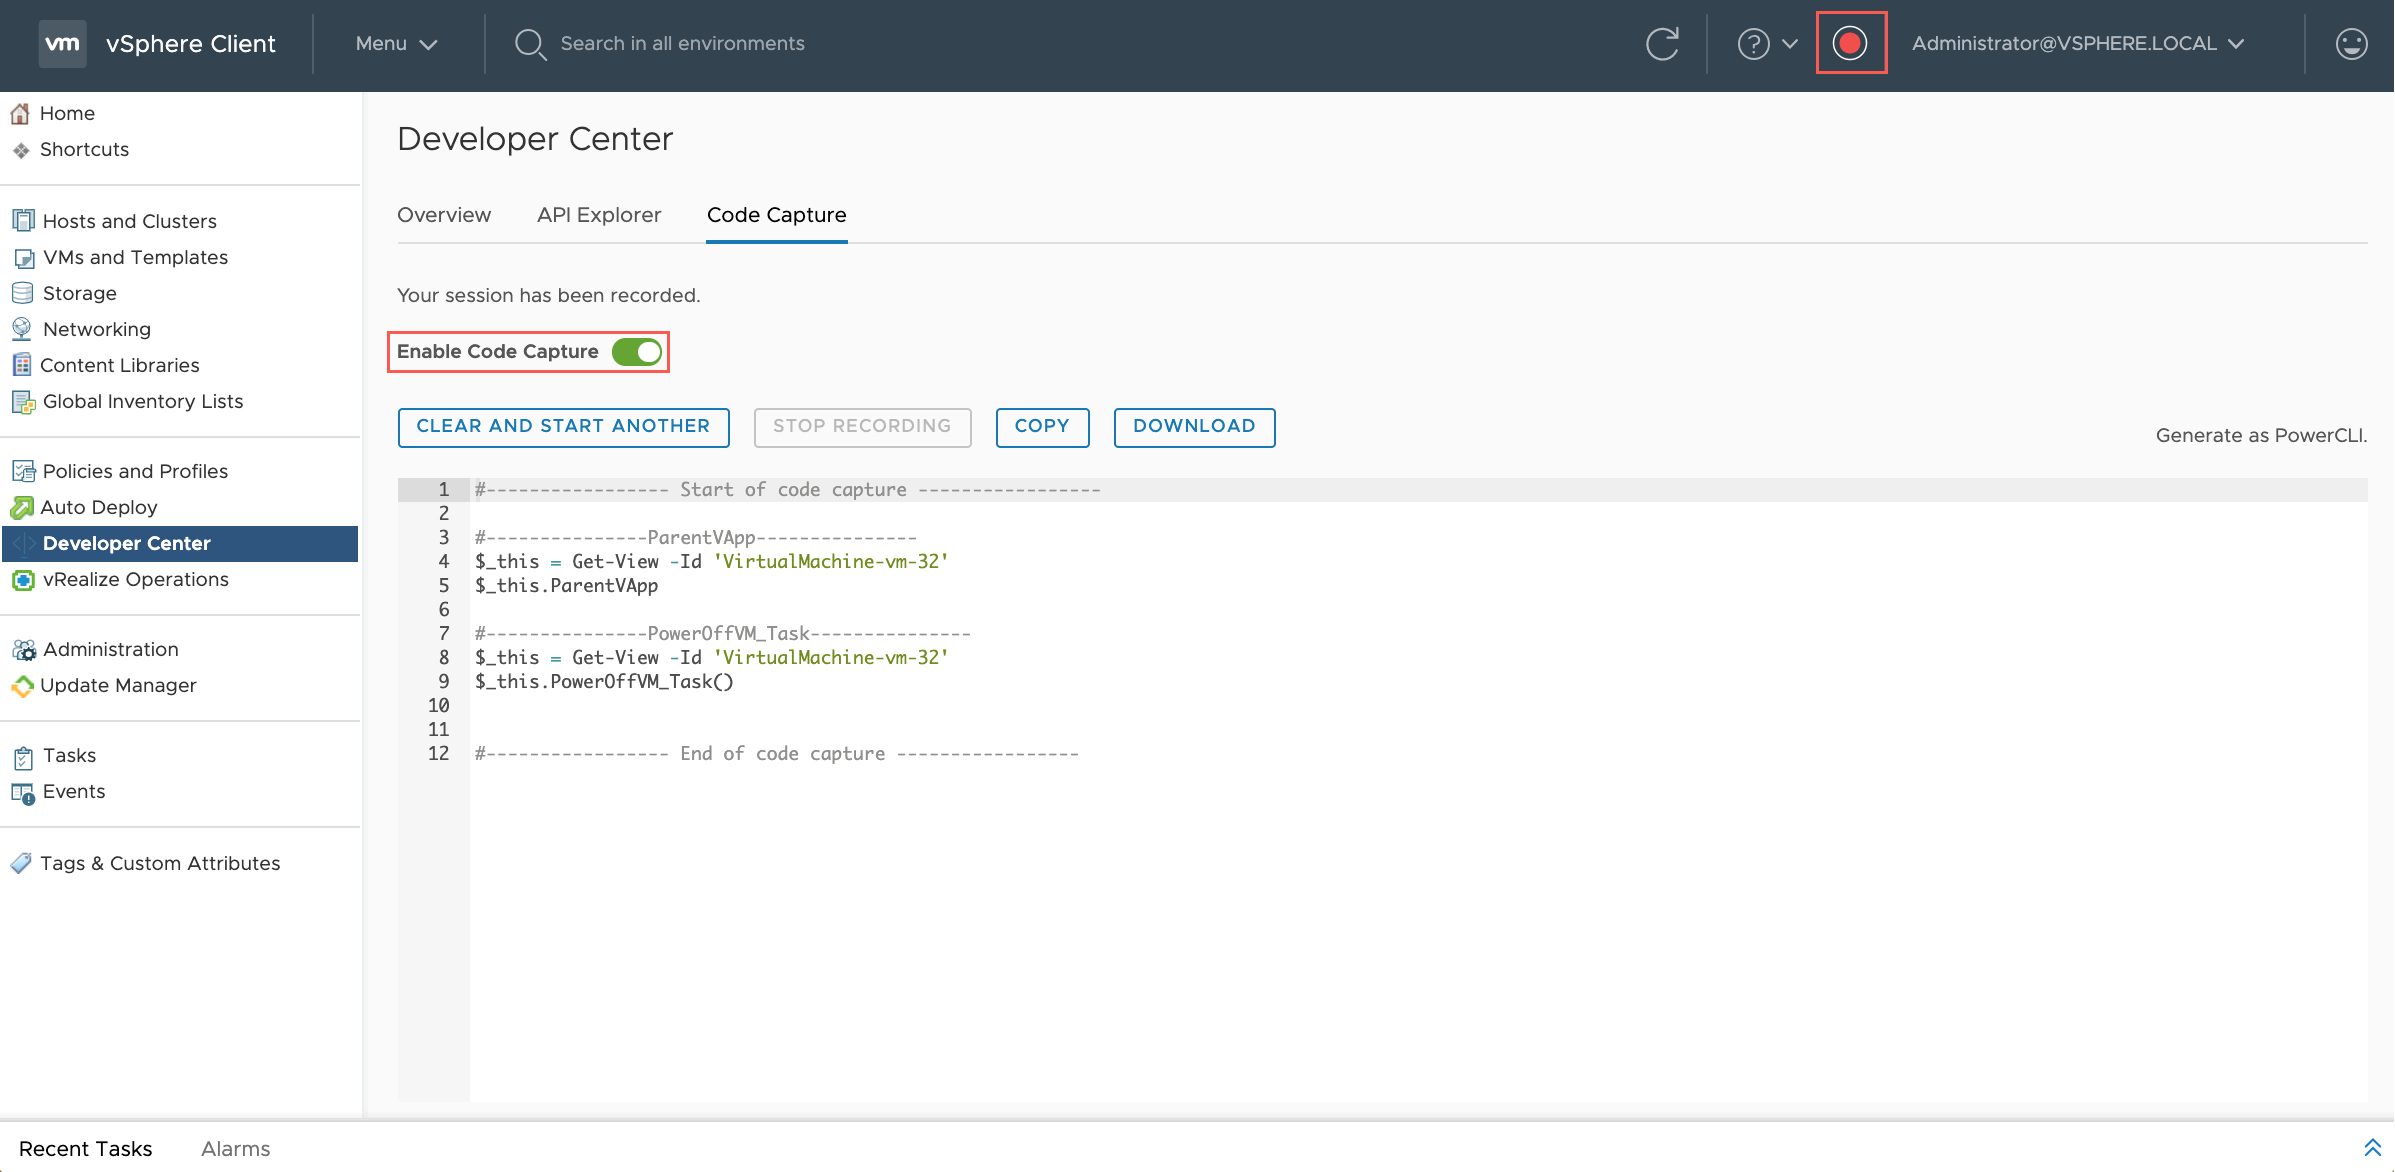Viewport: 2395px width, 1172px height.
Task: Open the Help dropdown chevron
Action: coord(1789,44)
